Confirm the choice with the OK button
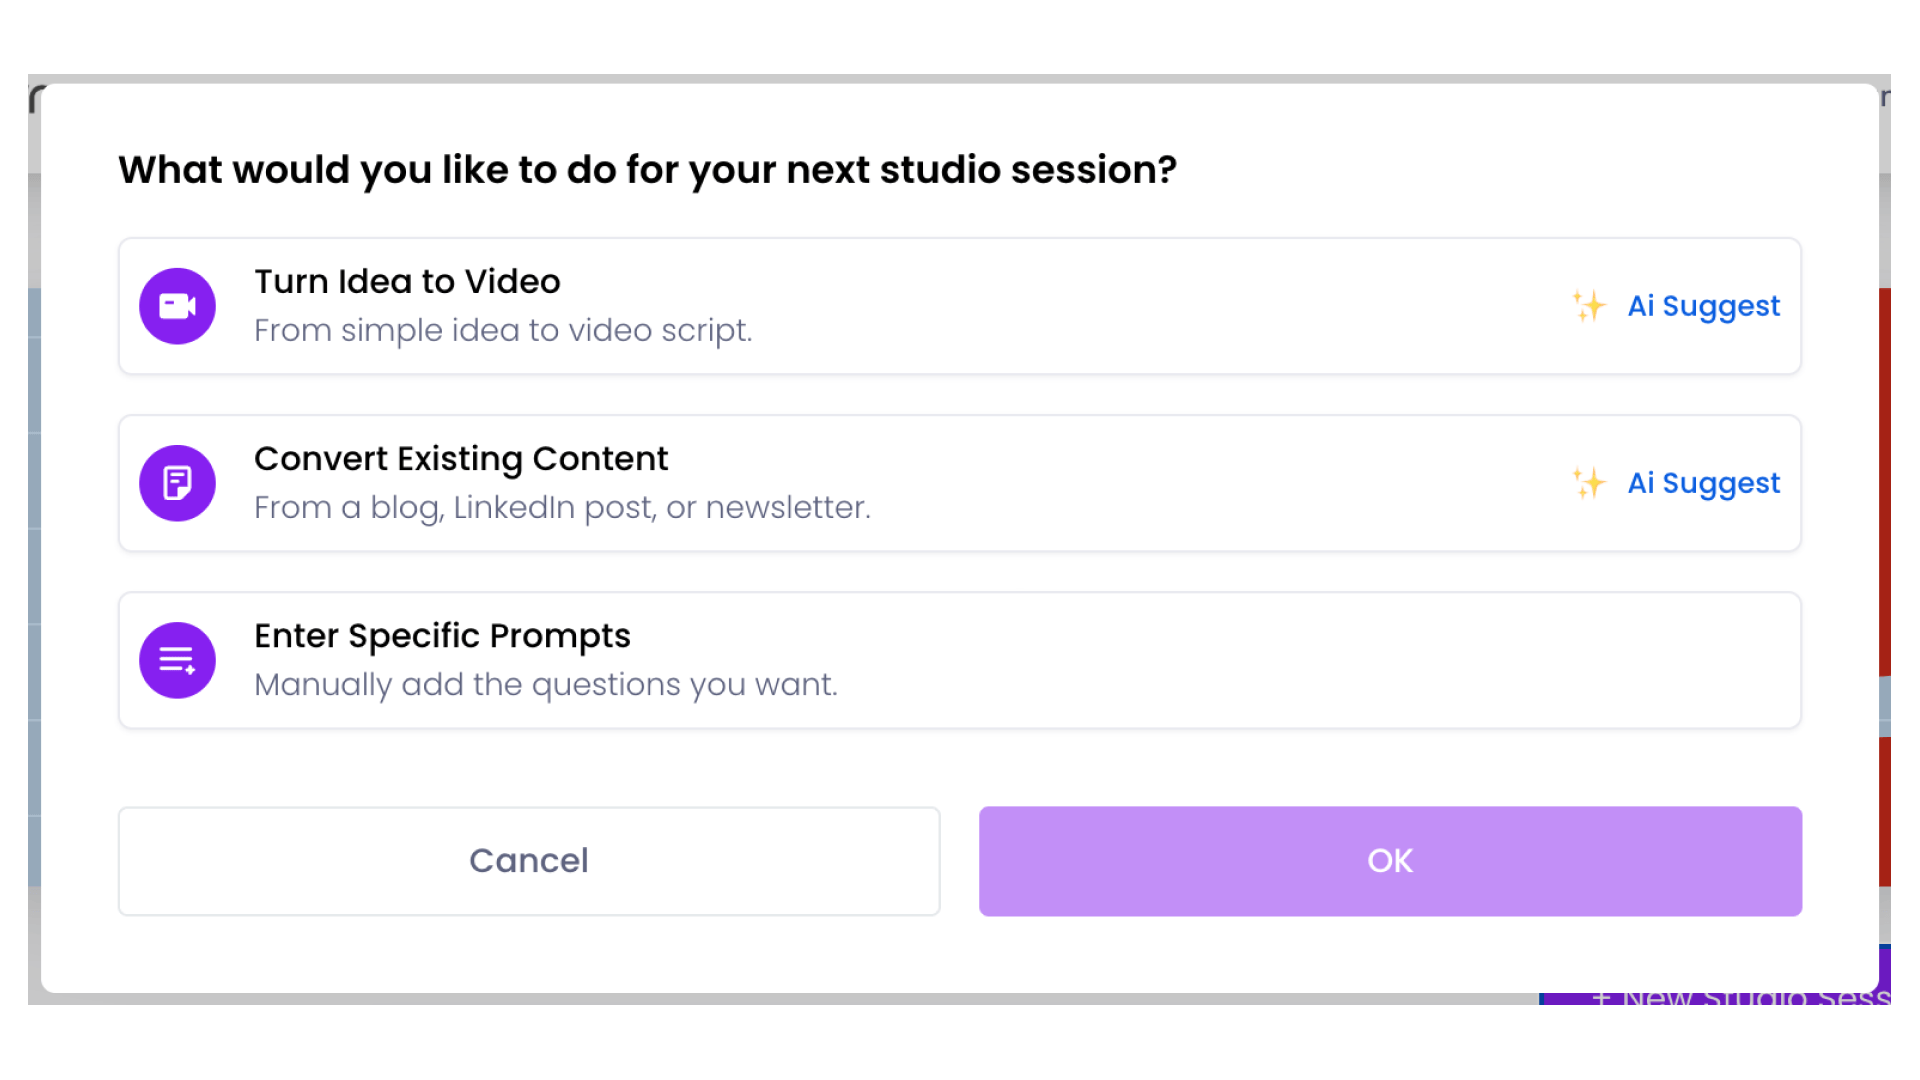Viewport: 1920px width, 1080px height. point(1390,861)
